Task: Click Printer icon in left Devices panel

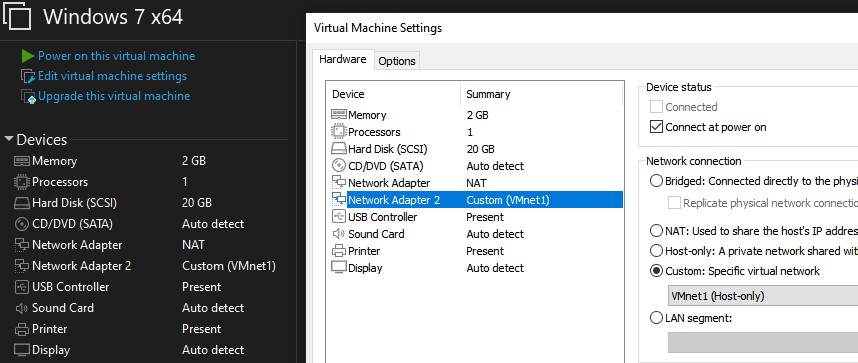Action: pos(22,329)
